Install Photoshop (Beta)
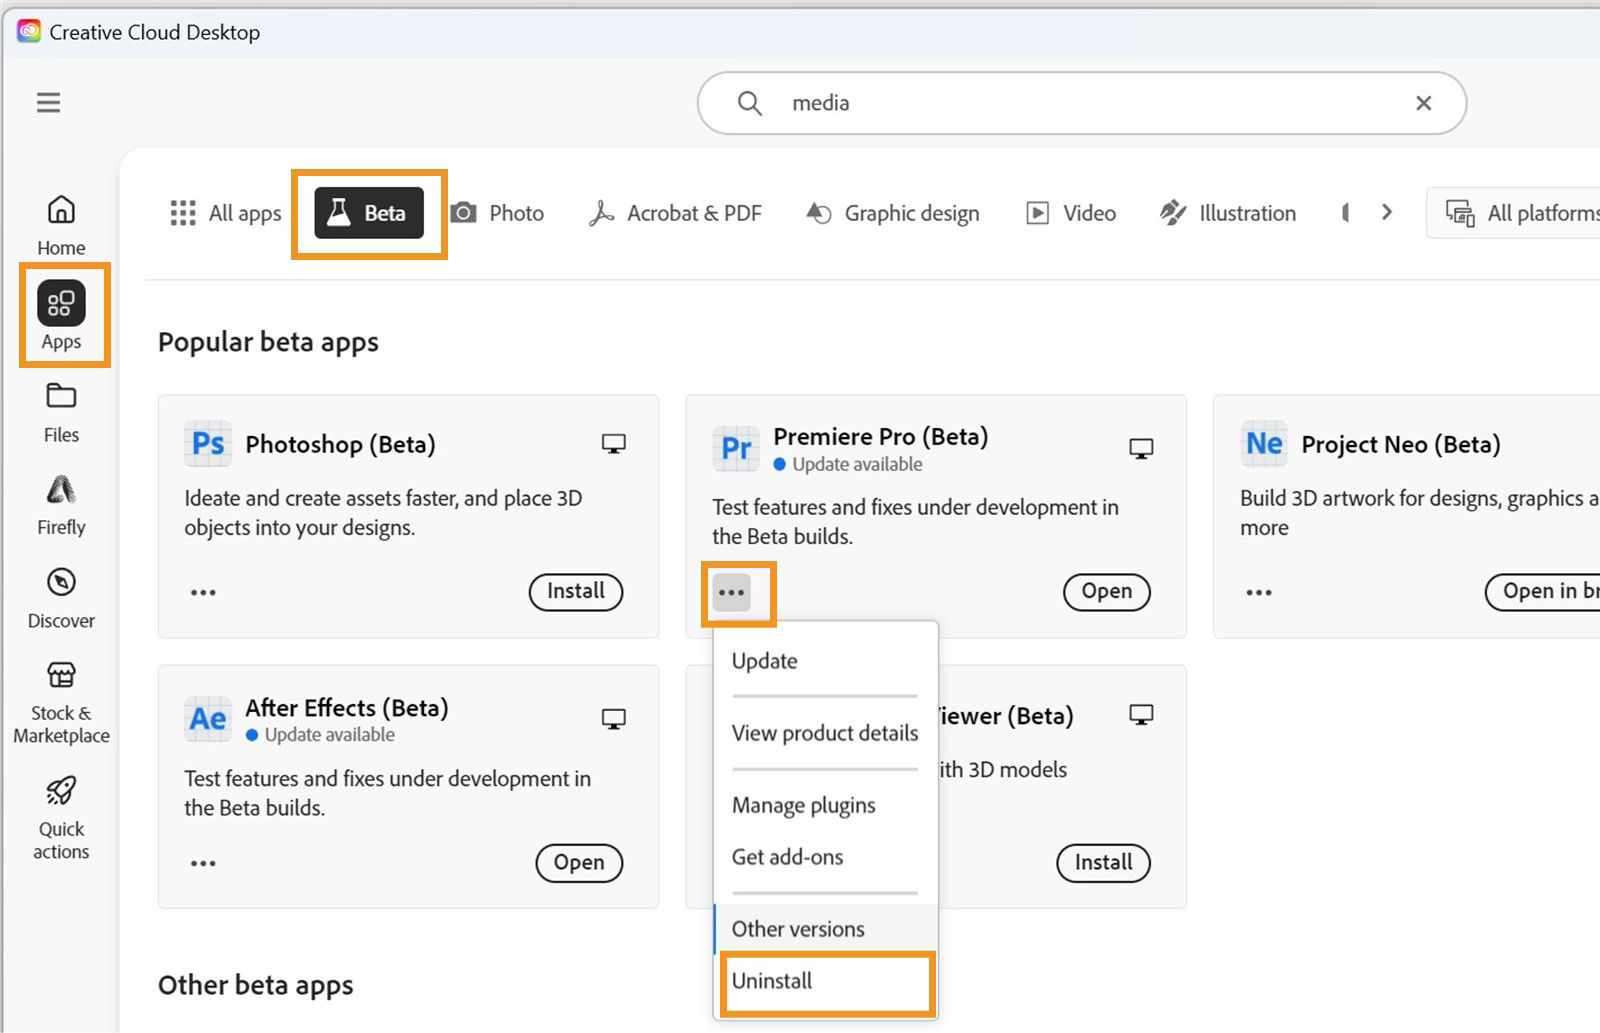 (575, 592)
